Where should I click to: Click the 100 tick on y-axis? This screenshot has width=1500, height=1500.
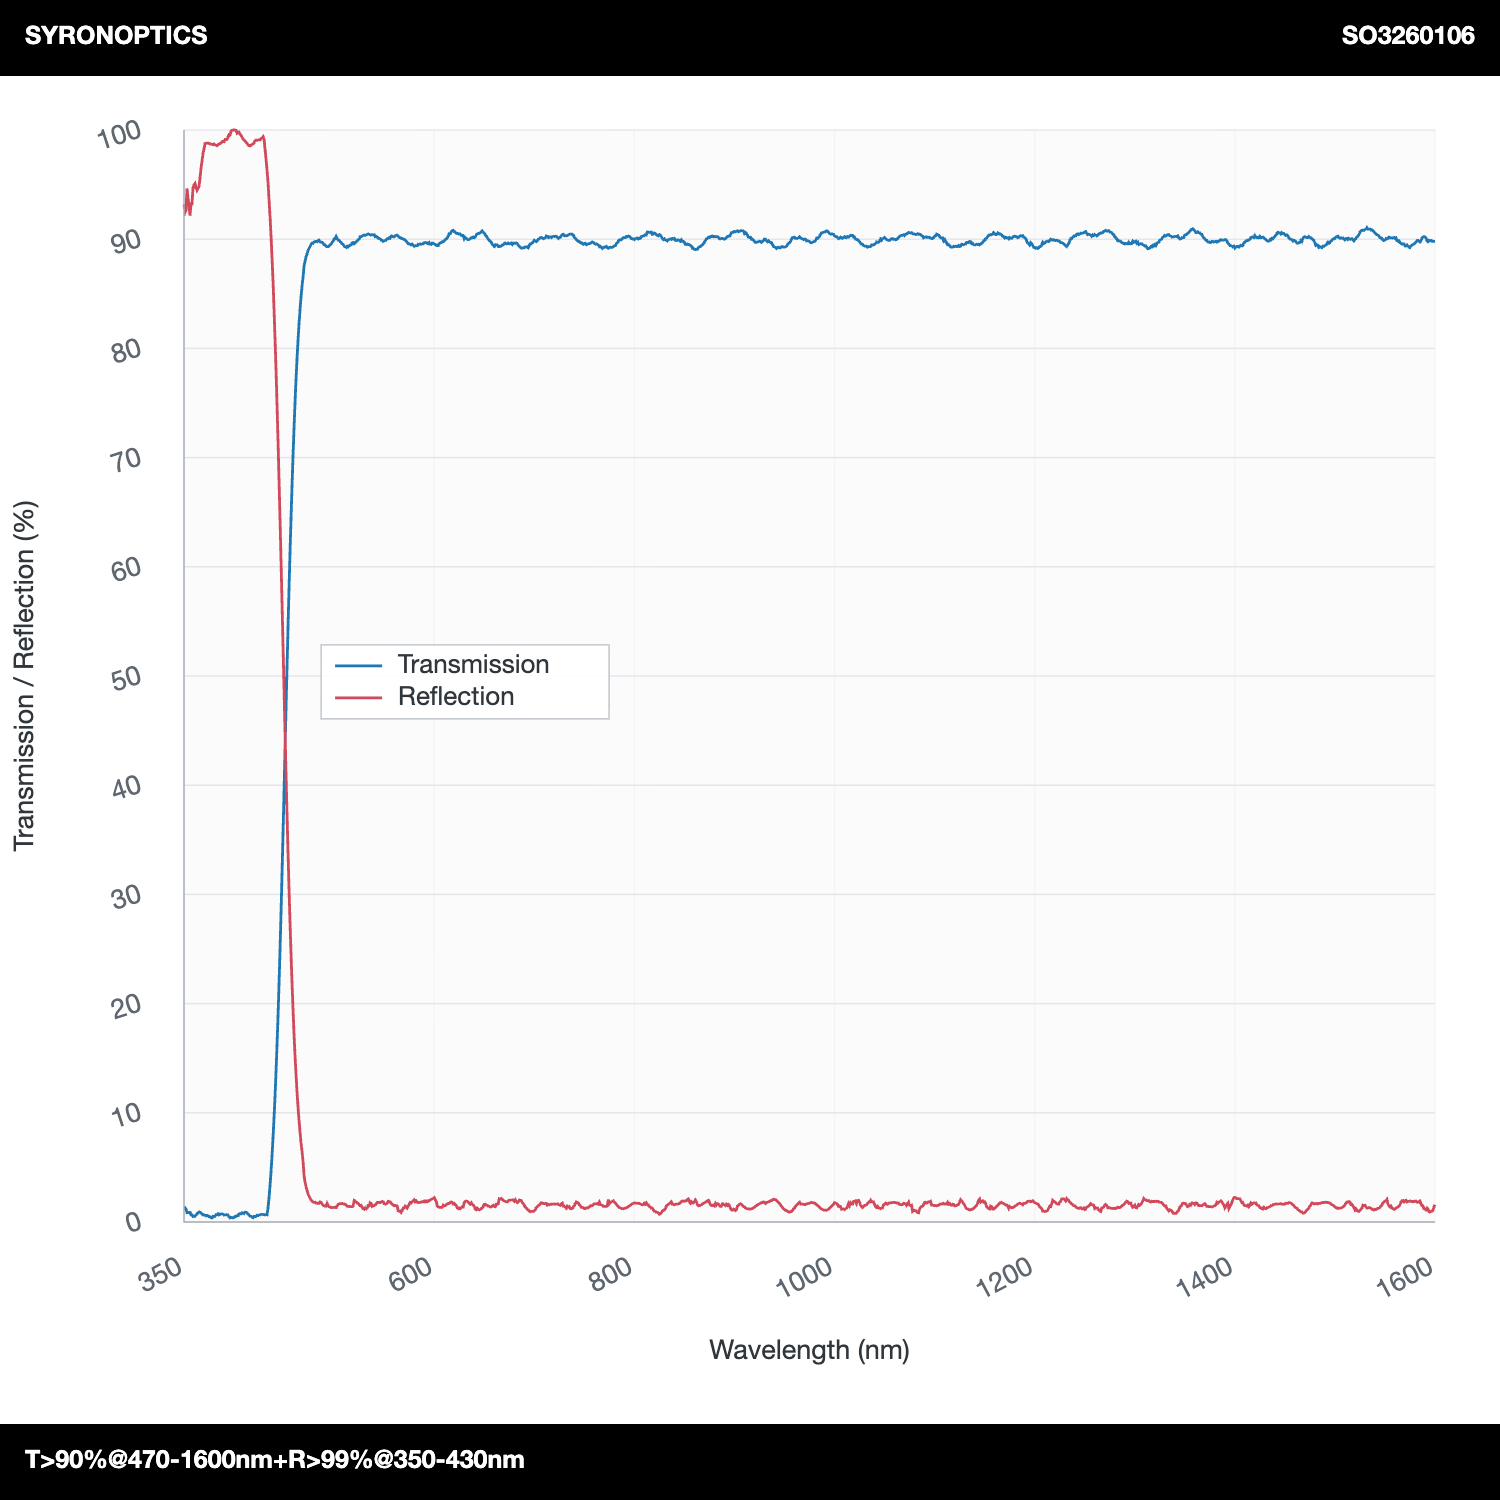(x=119, y=134)
